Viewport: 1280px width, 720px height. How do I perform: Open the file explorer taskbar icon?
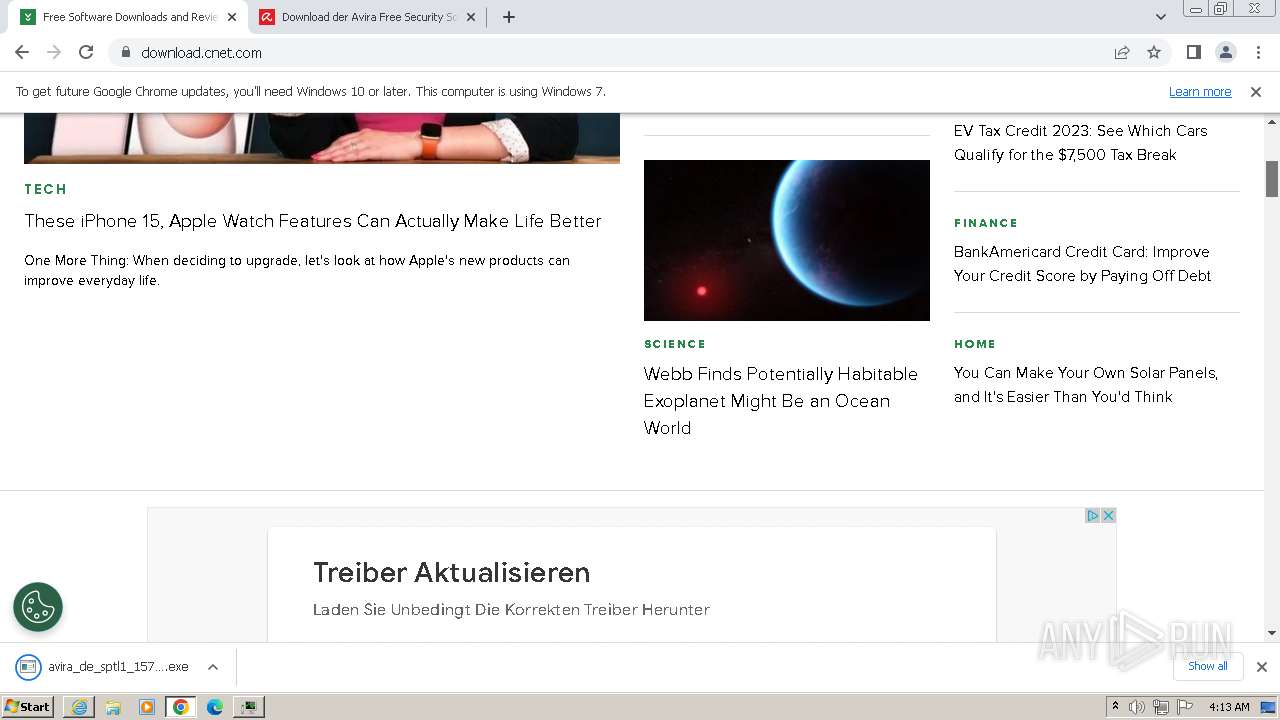pyautogui.click(x=113, y=707)
